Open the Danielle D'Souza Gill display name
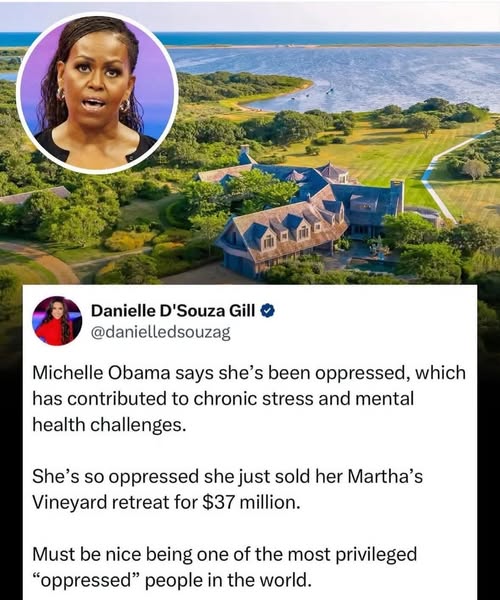The image size is (500, 600). (173, 311)
